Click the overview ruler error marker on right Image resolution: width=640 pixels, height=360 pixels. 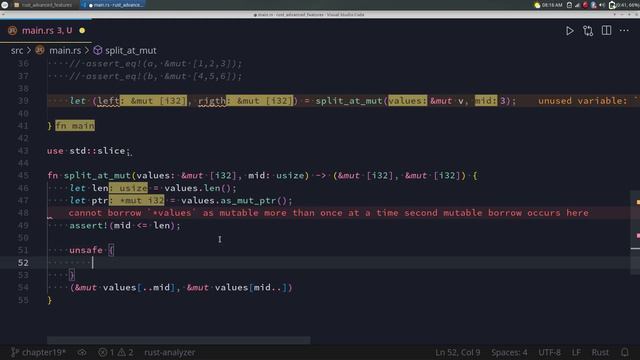tap(638, 236)
